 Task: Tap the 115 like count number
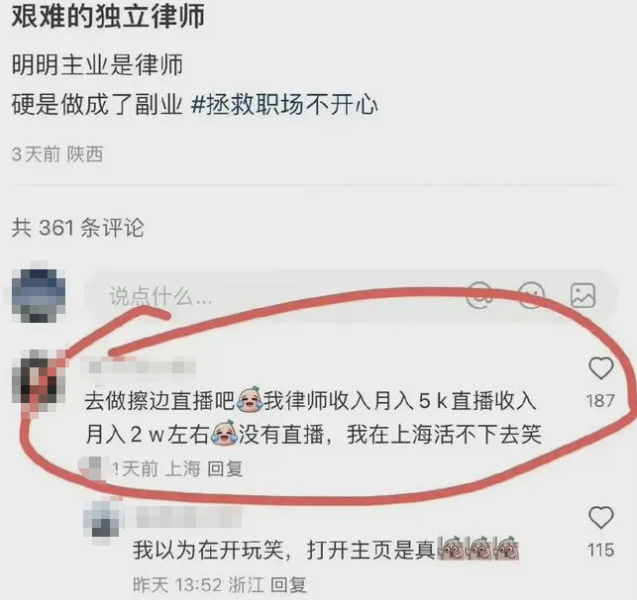pyautogui.click(x=601, y=550)
